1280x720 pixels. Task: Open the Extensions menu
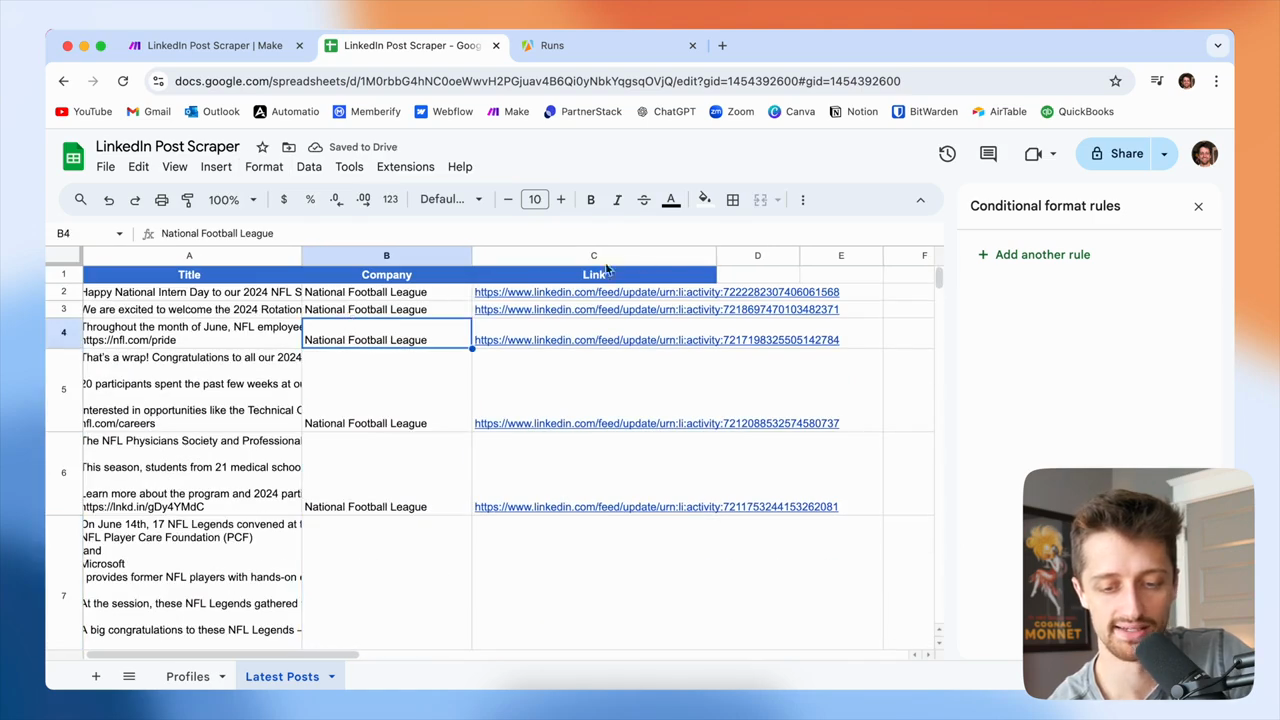click(405, 167)
